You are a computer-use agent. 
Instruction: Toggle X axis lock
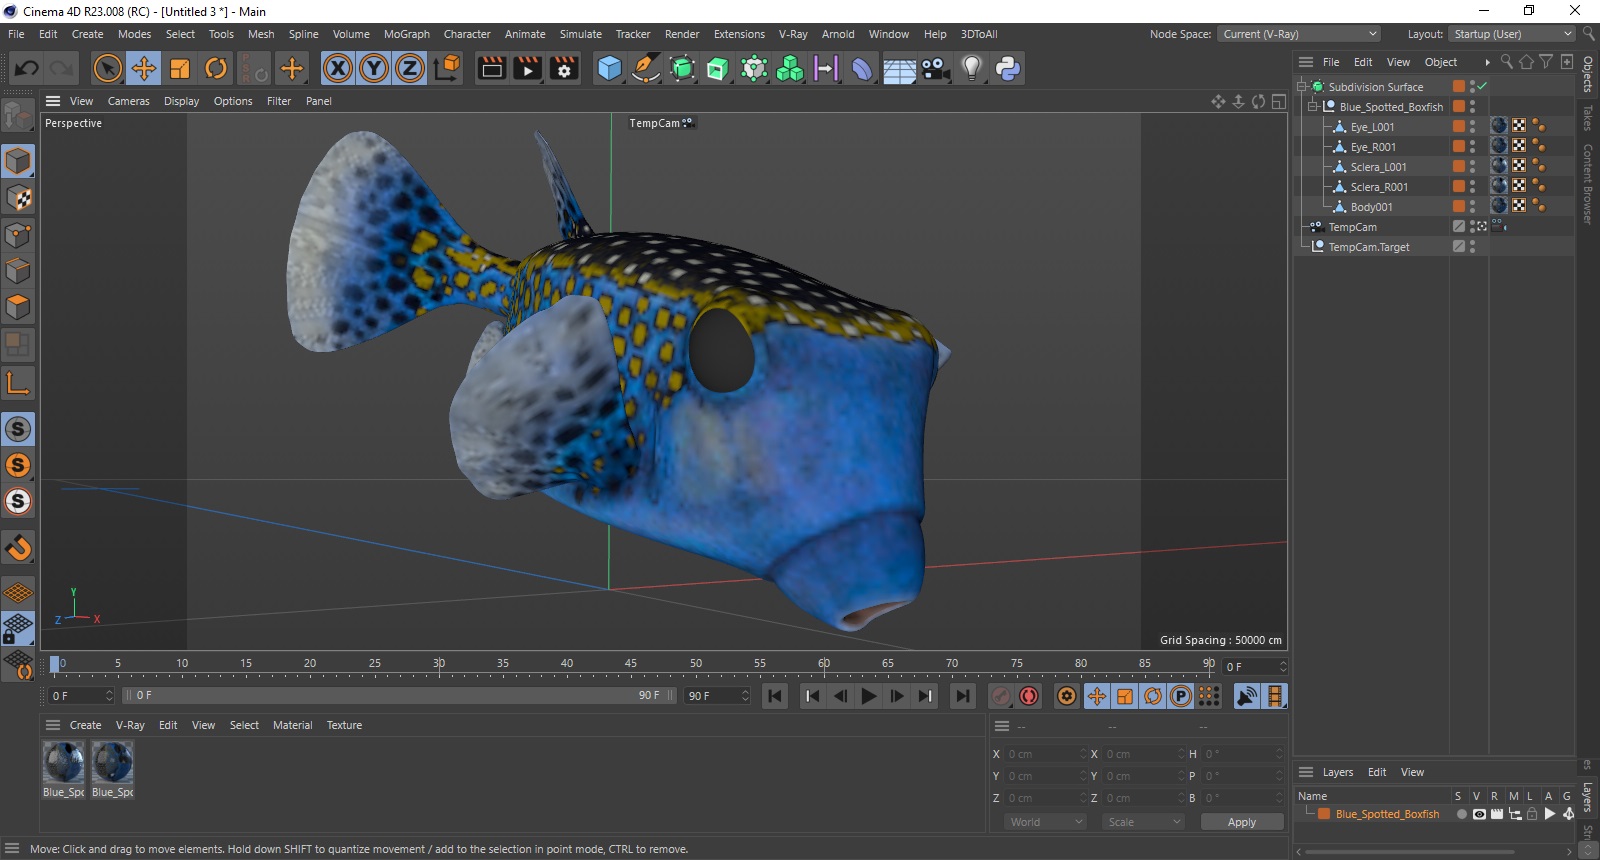pos(338,68)
